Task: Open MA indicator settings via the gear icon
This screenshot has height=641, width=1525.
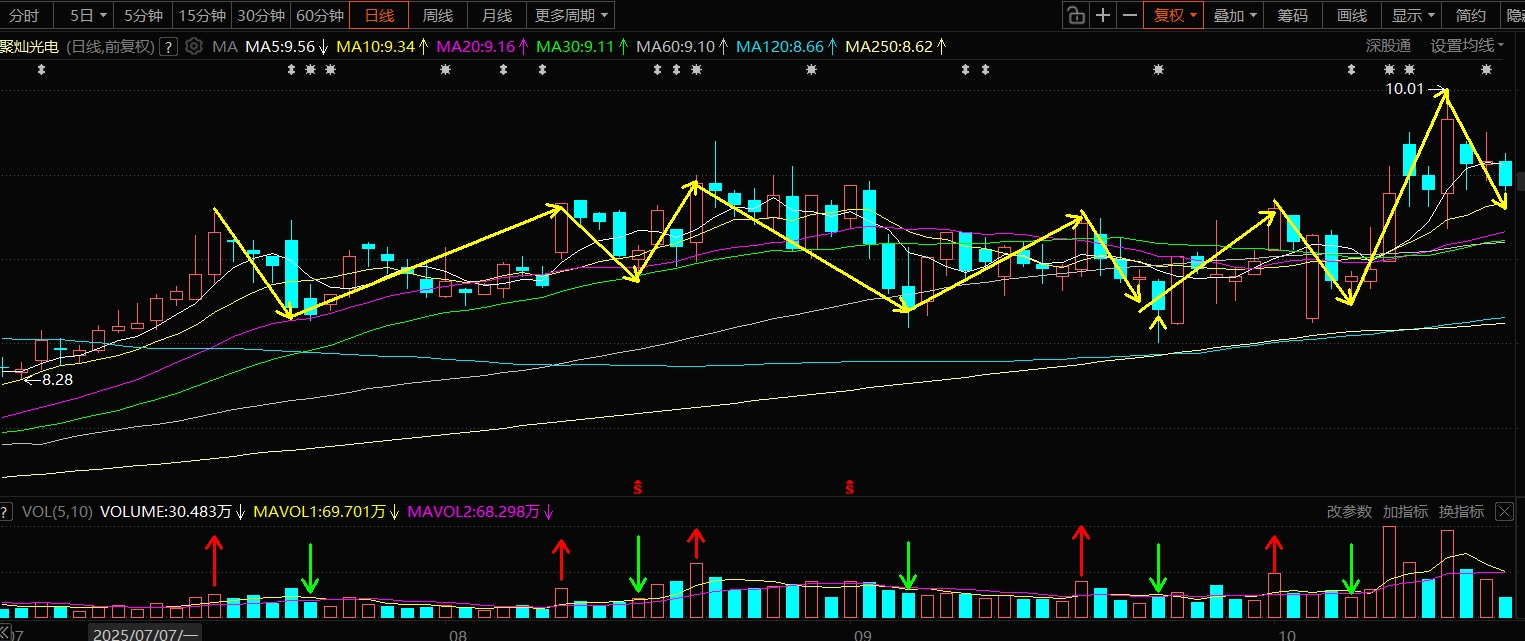Action: 194,46
